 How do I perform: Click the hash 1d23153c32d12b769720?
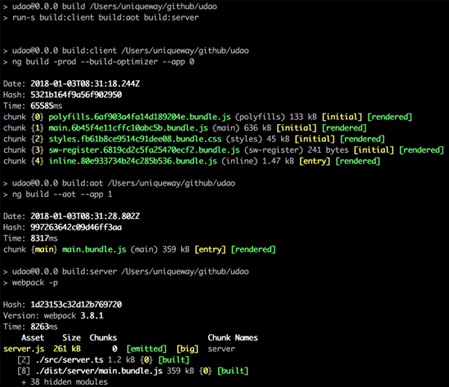point(76,305)
